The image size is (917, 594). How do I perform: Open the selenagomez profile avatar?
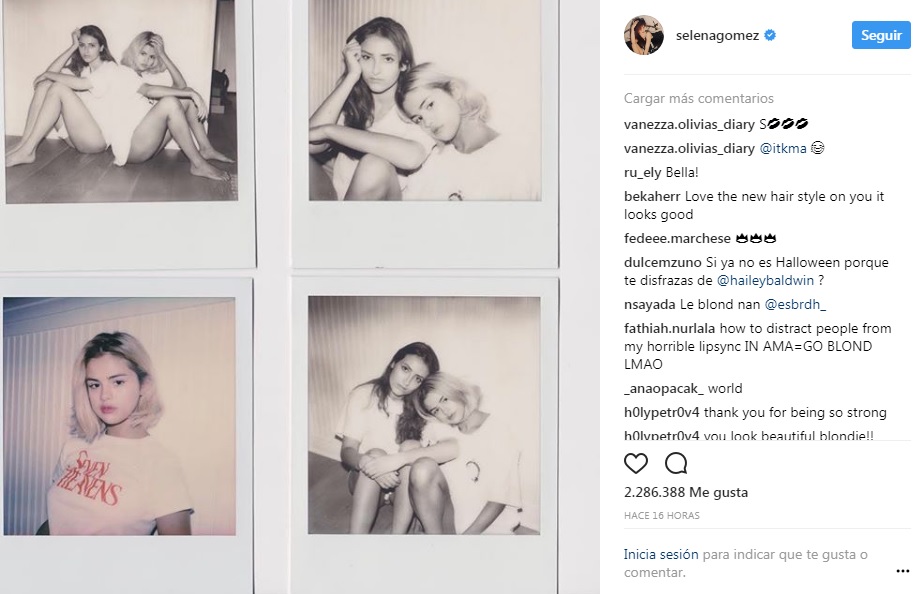point(644,35)
